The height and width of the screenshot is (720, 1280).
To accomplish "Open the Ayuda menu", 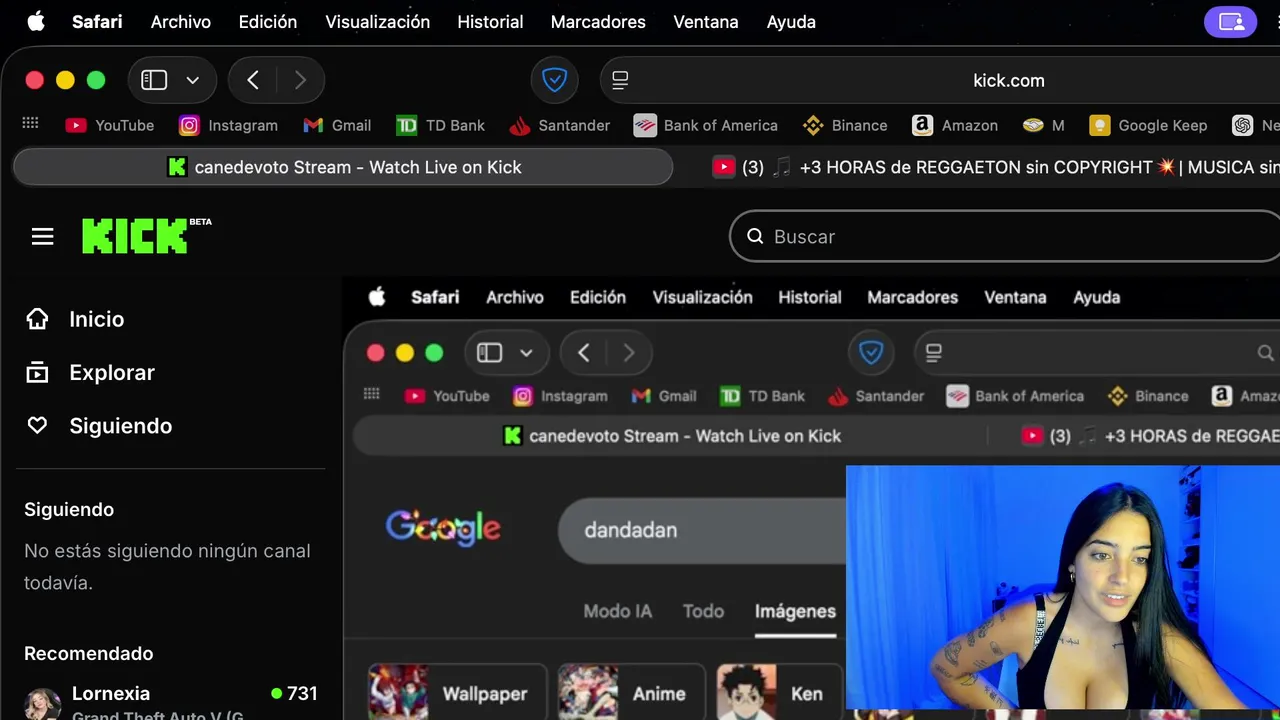I will pos(791,21).
